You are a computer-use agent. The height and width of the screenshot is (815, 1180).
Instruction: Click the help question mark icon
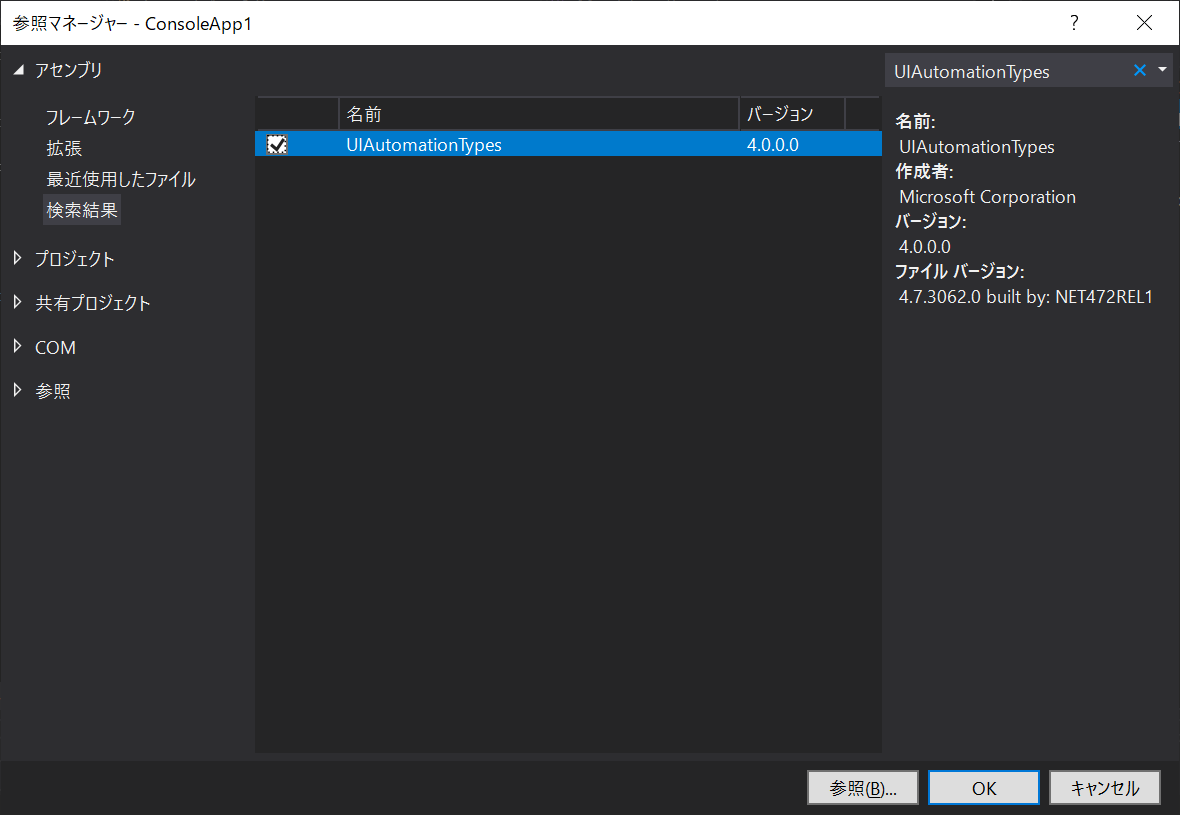click(x=1074, y=22)
